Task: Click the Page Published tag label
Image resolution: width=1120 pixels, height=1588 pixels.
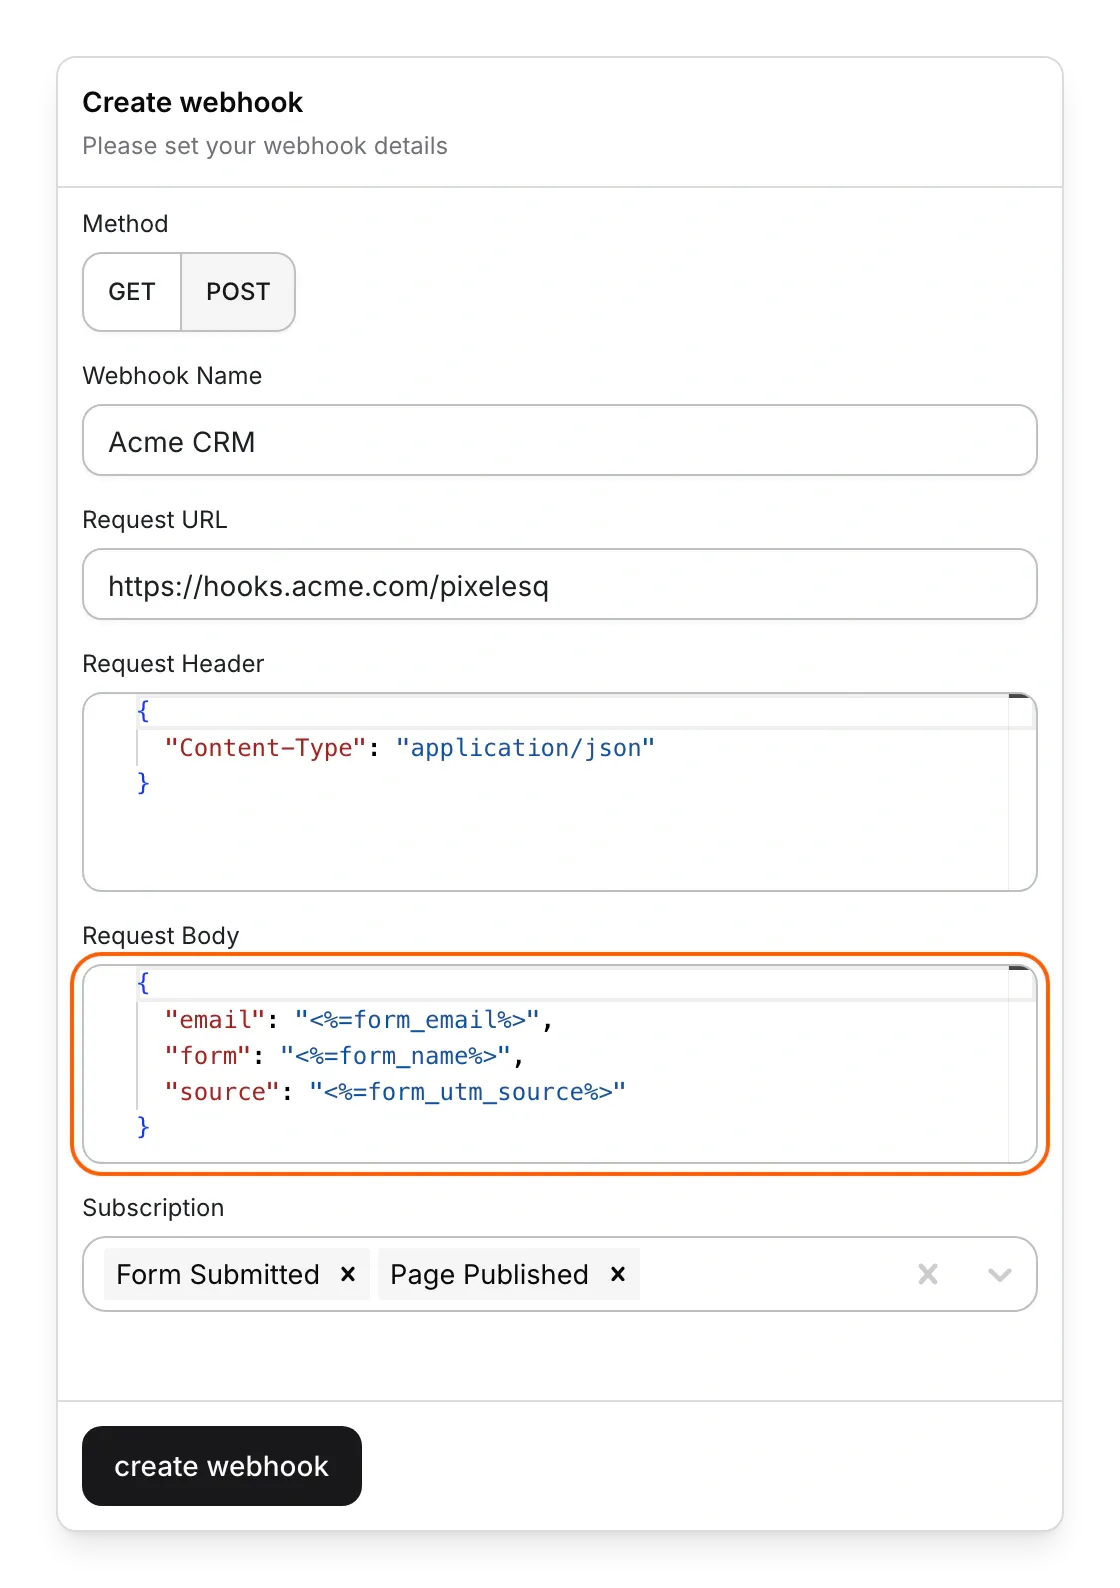Action: [489, 1274]
